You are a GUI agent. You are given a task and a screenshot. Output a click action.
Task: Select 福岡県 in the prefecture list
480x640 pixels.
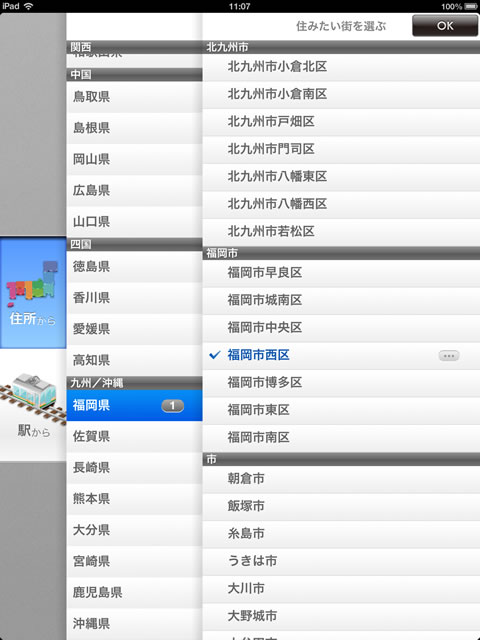(x=134, y=406)
